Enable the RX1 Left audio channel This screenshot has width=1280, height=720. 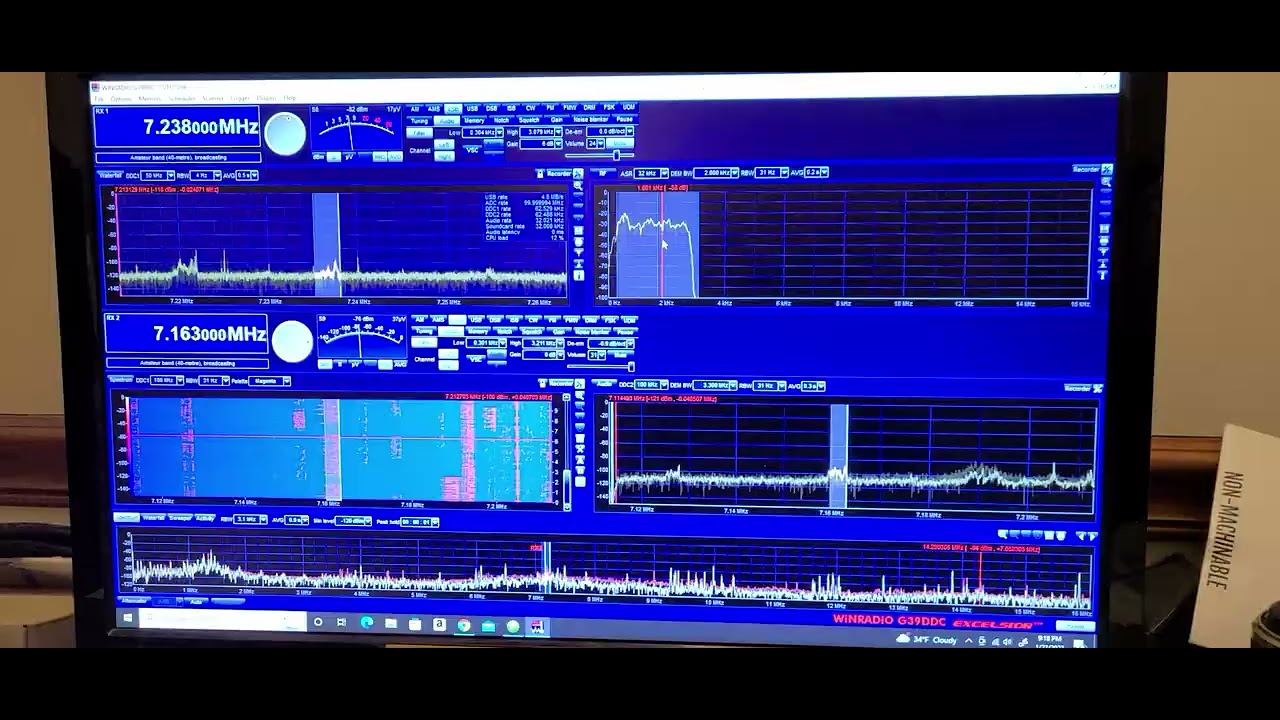[x=443, y=144]
